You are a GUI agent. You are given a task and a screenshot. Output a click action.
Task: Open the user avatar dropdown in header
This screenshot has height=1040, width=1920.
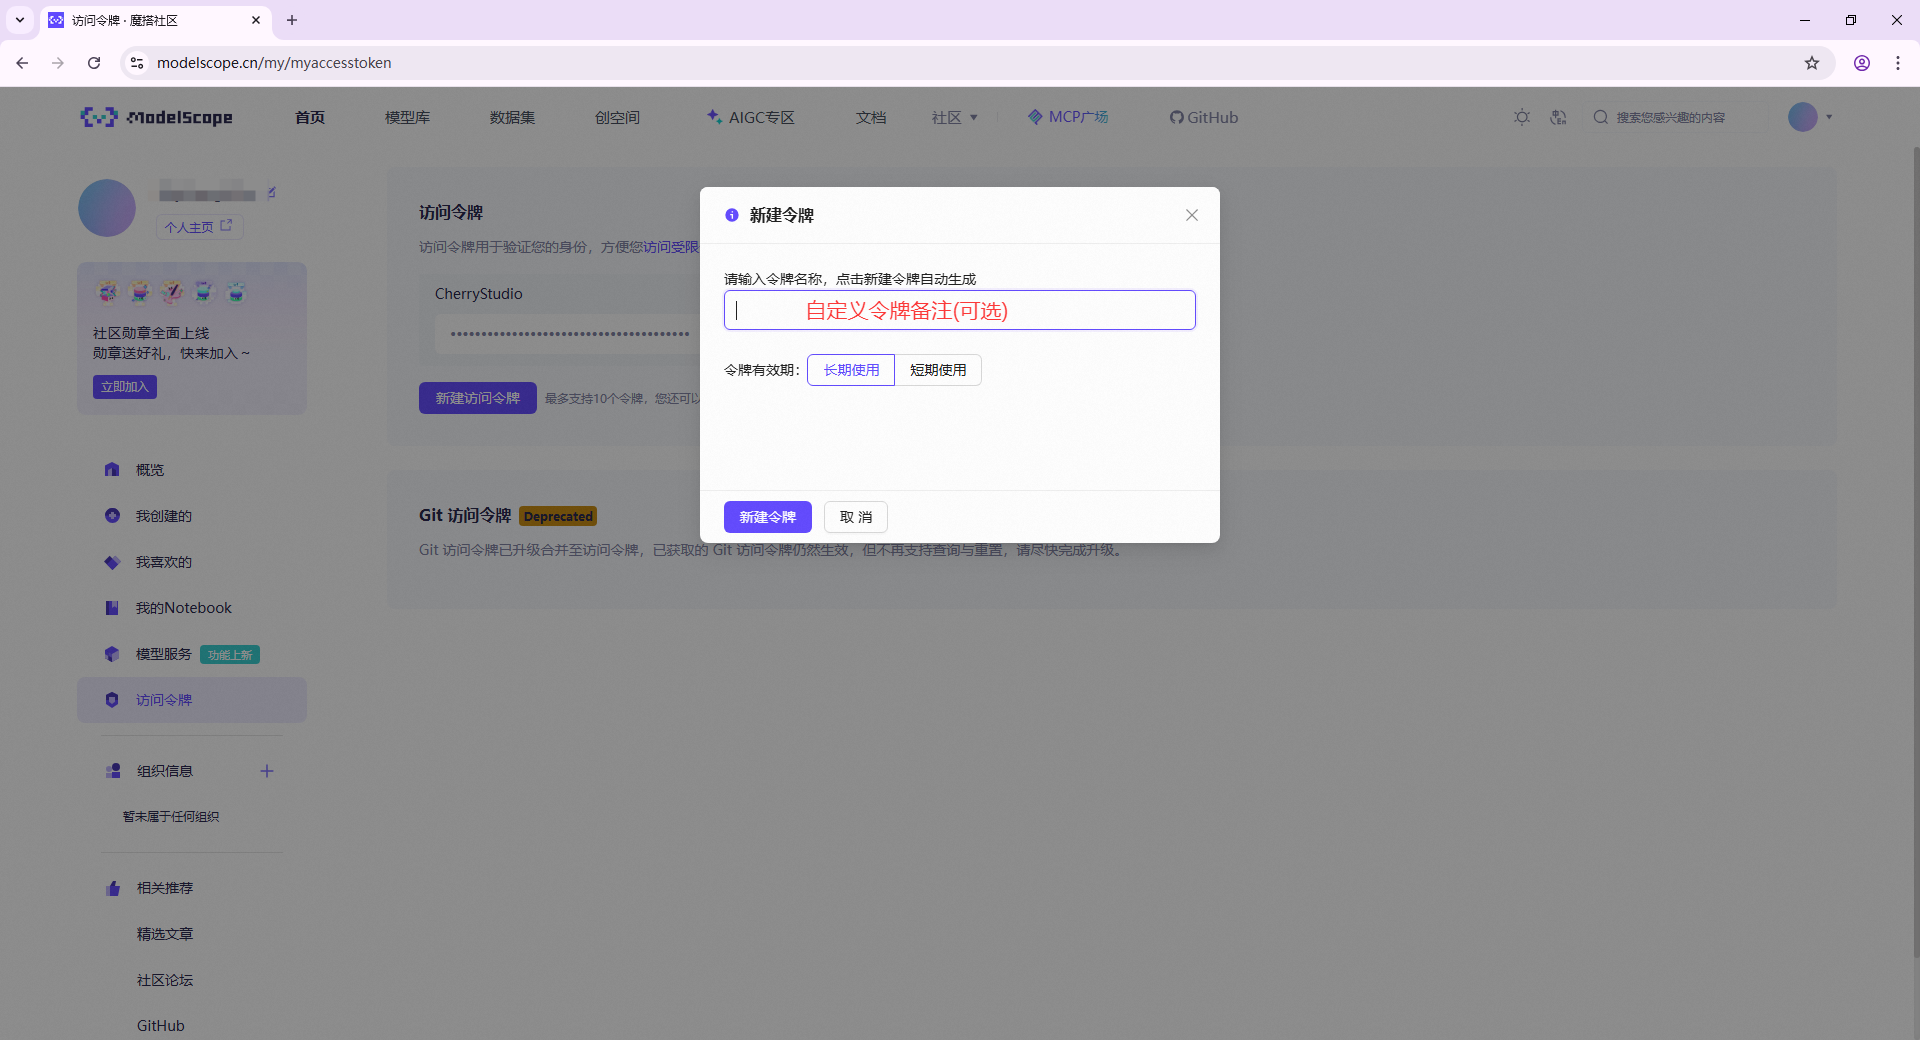click(1810, 117)
